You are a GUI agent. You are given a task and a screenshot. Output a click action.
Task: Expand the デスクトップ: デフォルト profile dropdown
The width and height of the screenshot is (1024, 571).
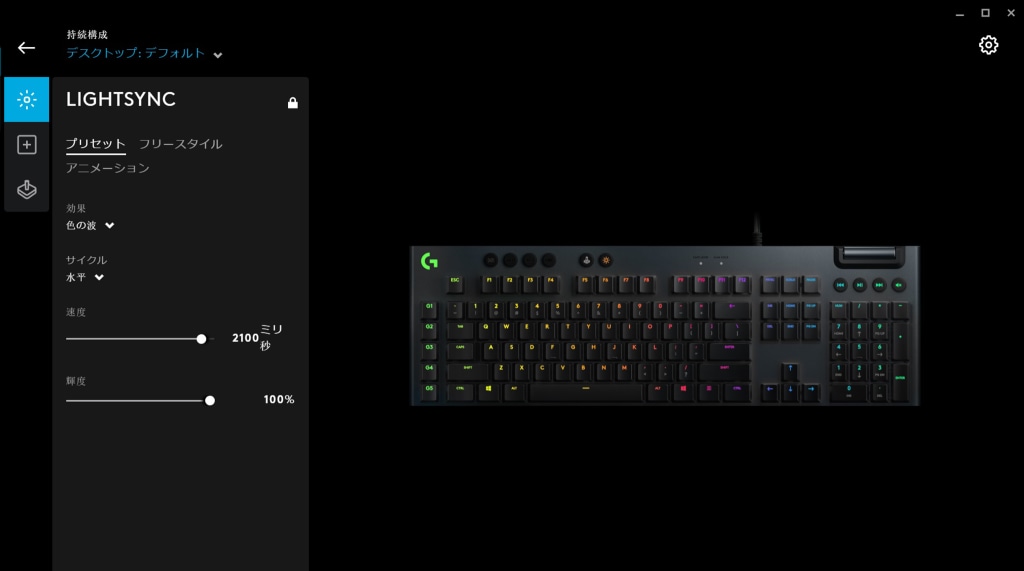[x=144, y=54]
